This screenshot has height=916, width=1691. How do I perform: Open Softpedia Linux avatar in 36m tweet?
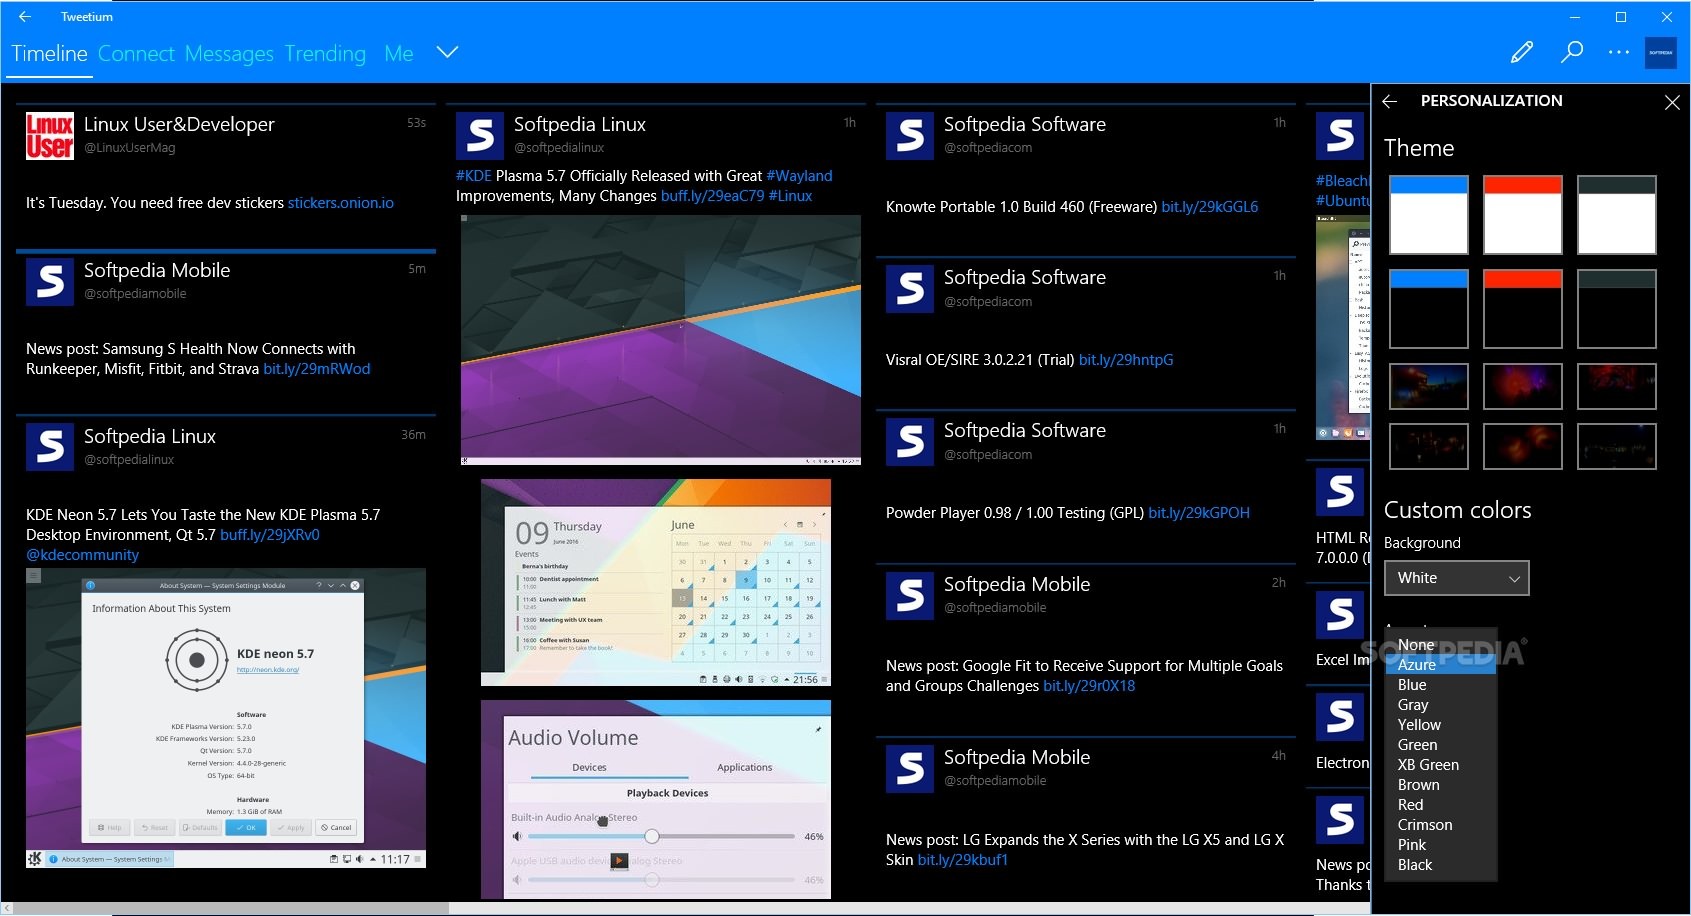[x=50, y=447]
